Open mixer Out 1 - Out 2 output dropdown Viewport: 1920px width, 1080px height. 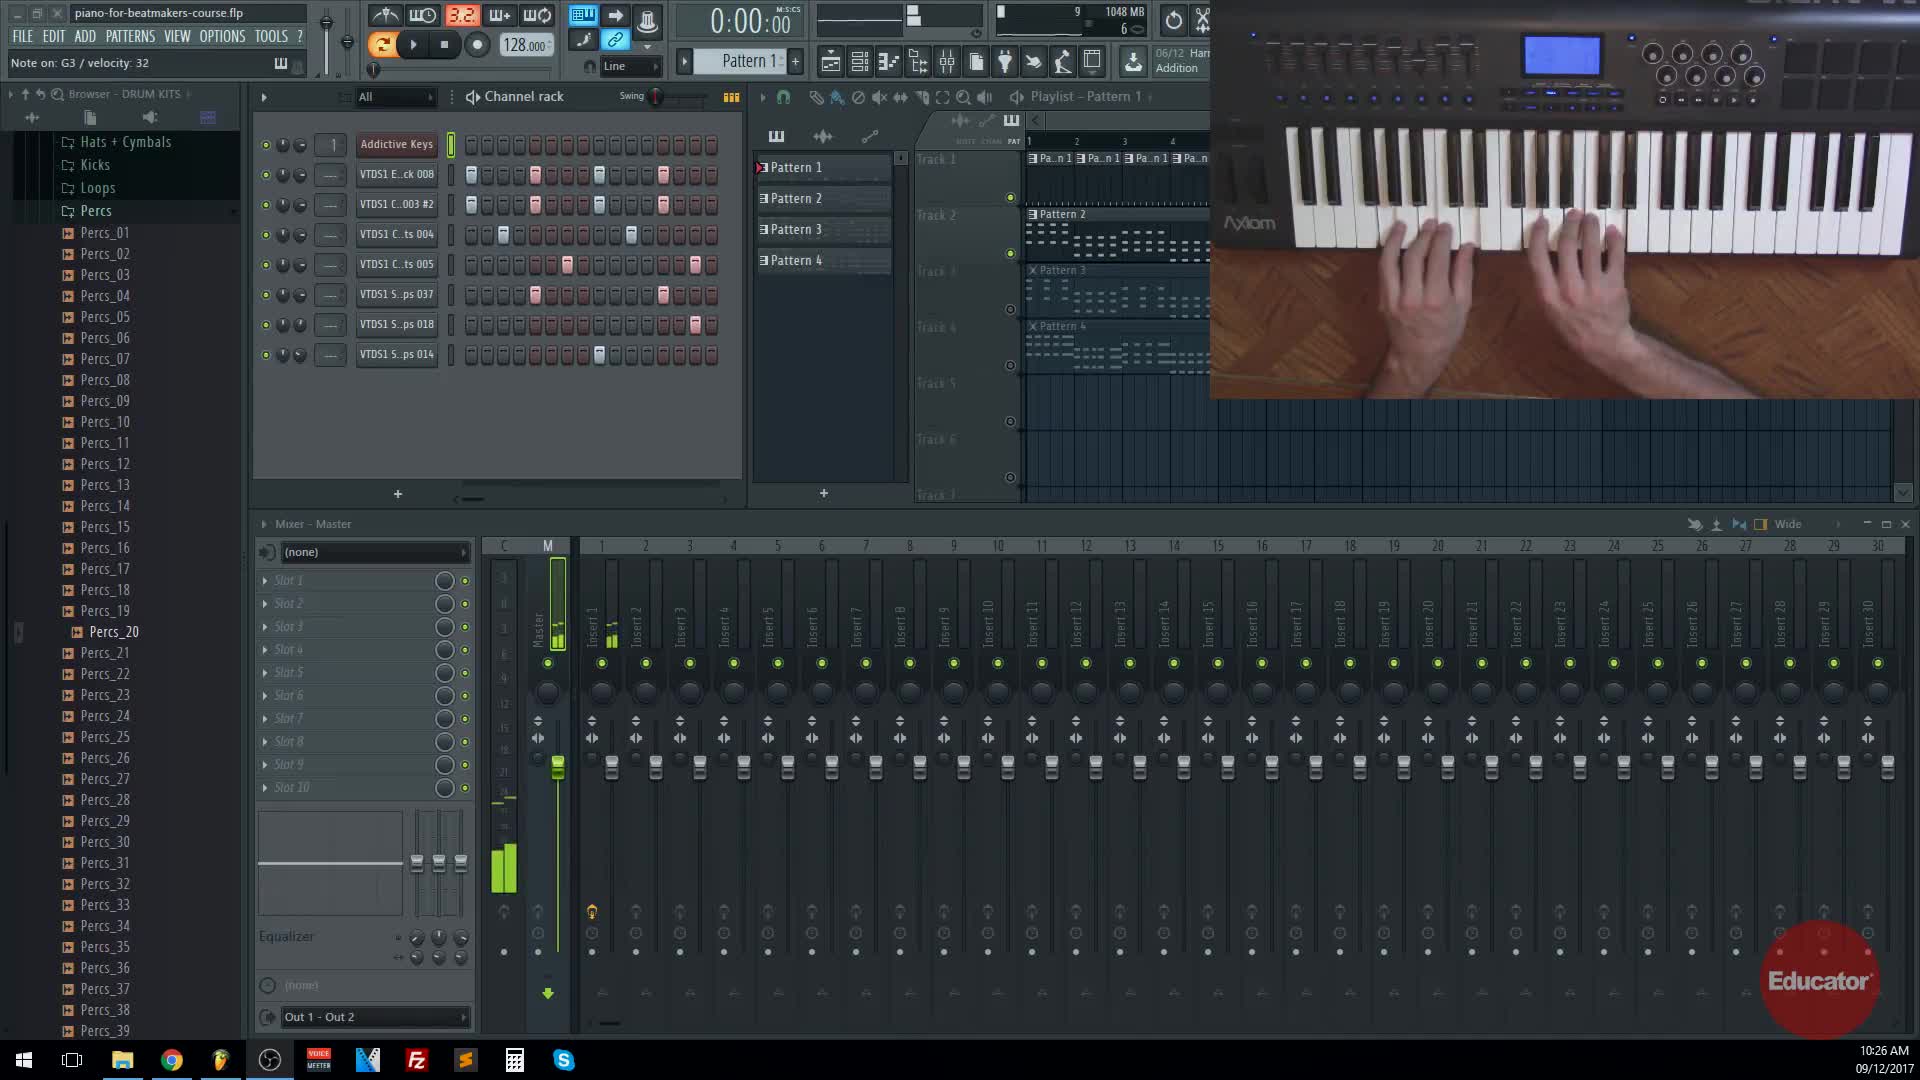(x=375, y=1017)
